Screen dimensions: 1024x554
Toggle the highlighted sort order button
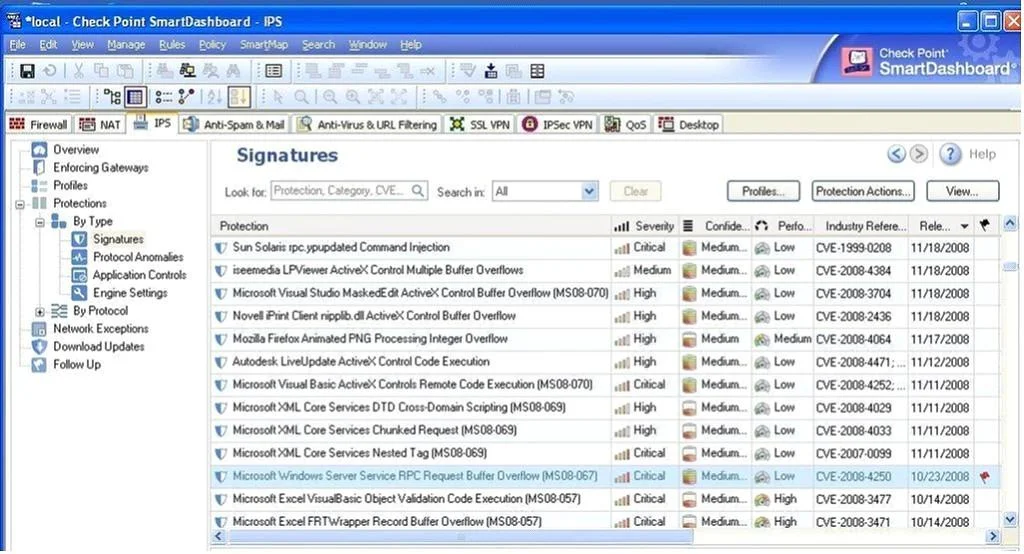point(239,97)
